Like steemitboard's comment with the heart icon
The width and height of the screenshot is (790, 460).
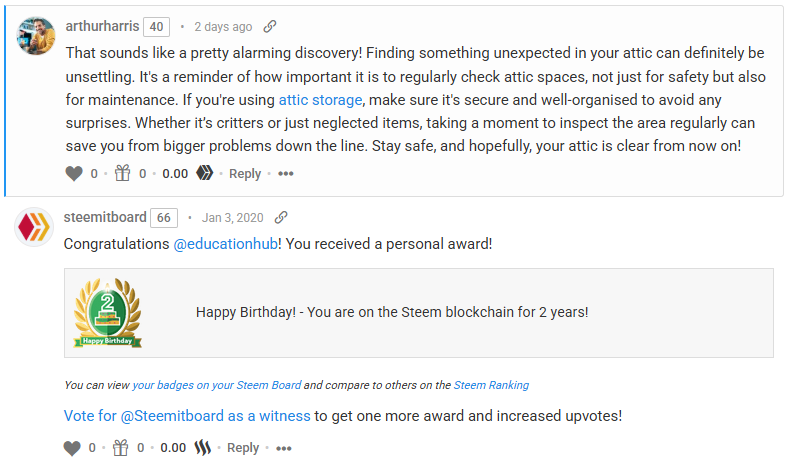click(x=72, y=448)
